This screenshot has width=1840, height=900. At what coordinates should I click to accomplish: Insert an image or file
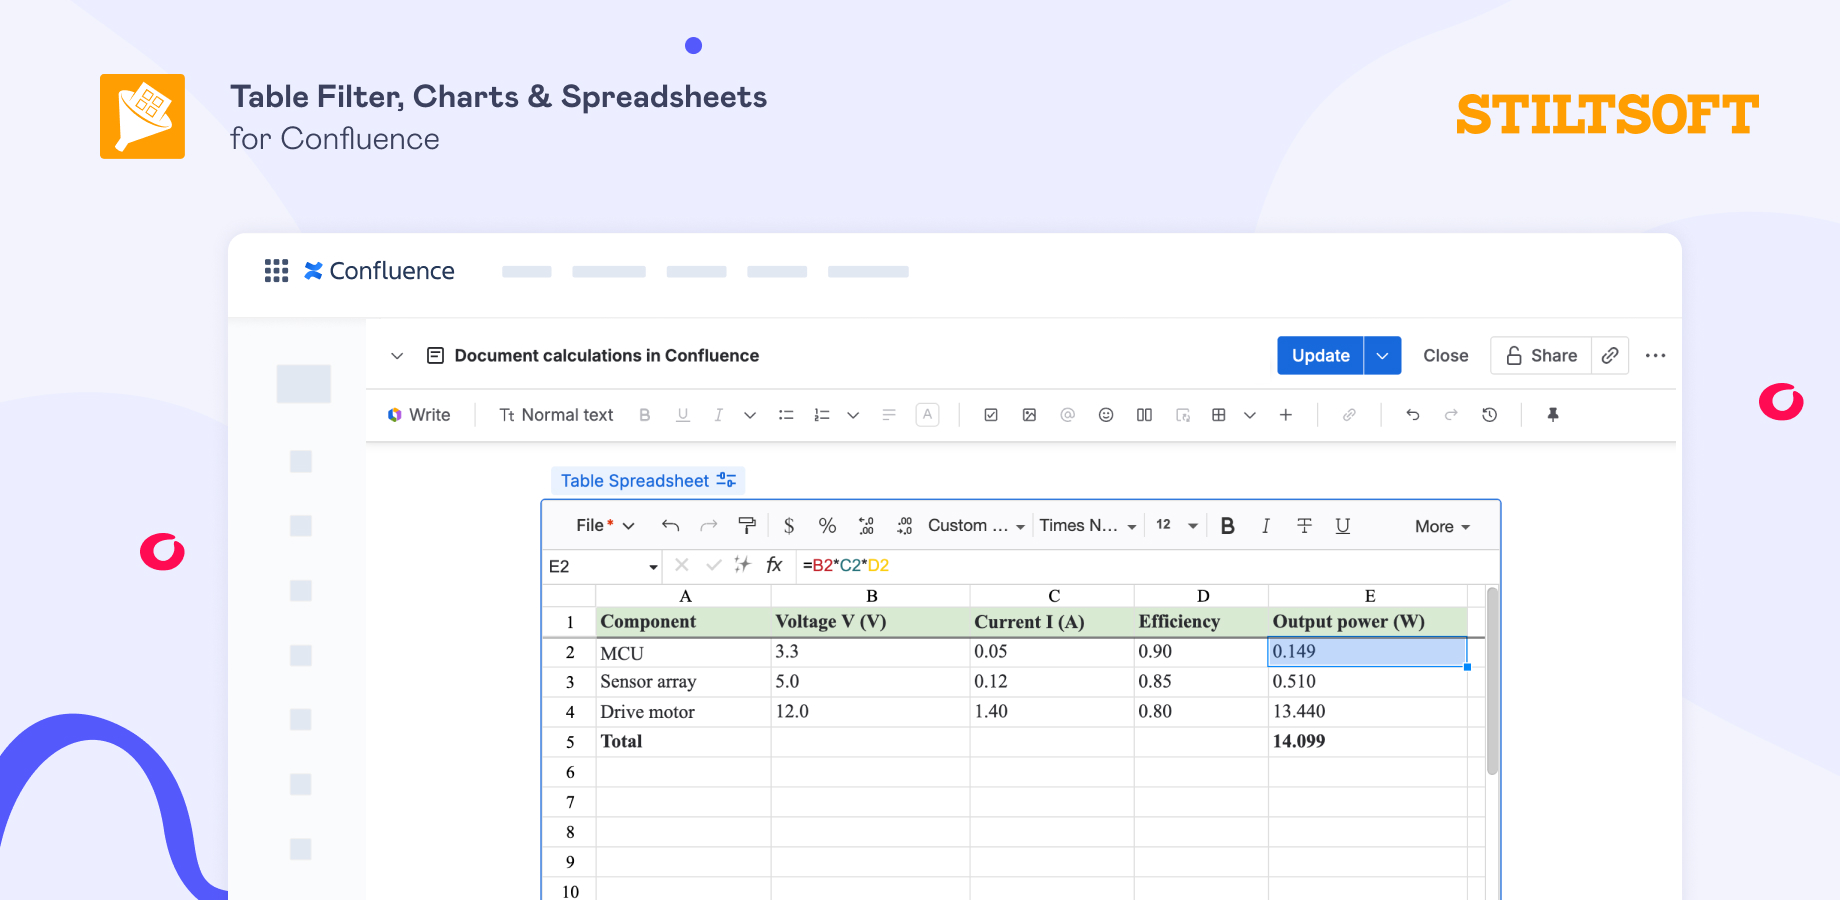coord(1029,415)
